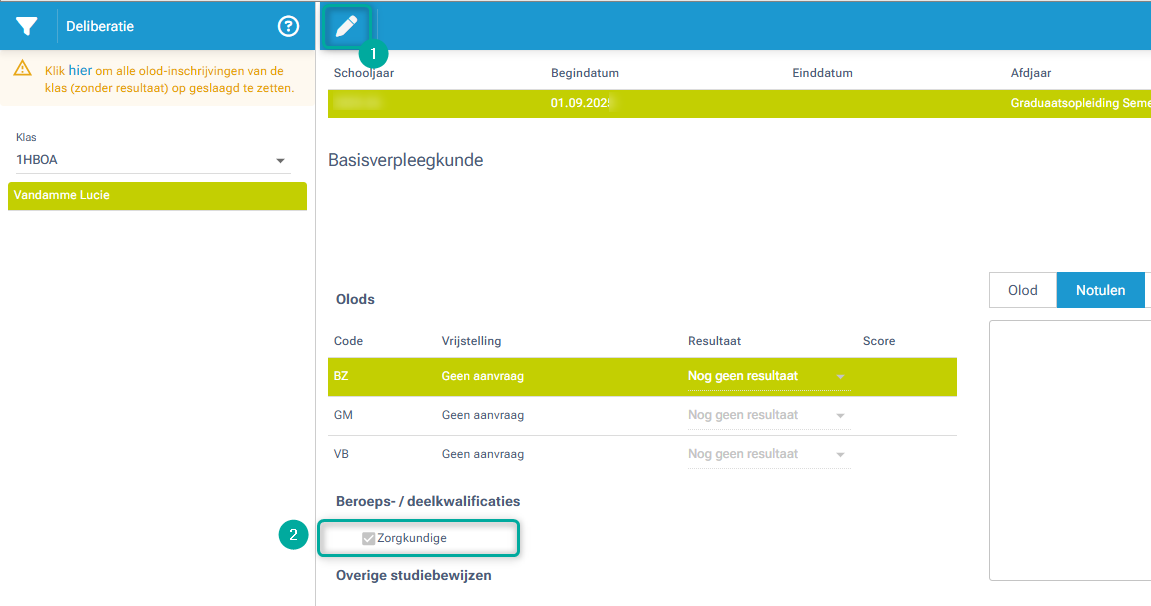Viewport: 1151px width, 606px height.
Task: Select student Vandamme Lucie
Action: tap(157, 196)
